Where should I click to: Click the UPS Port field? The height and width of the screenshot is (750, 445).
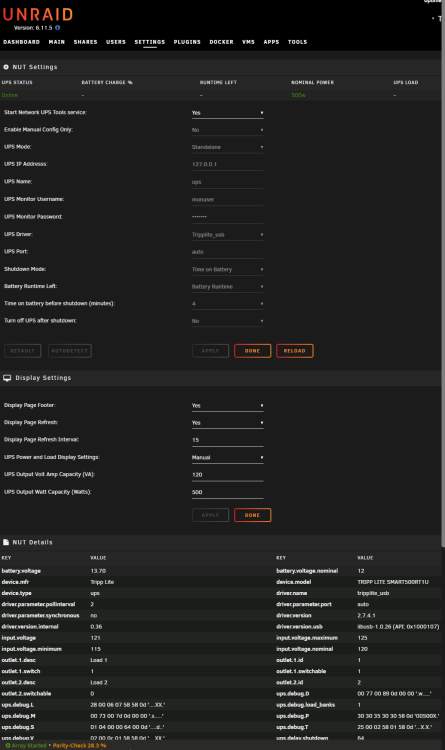click(228, 252)
